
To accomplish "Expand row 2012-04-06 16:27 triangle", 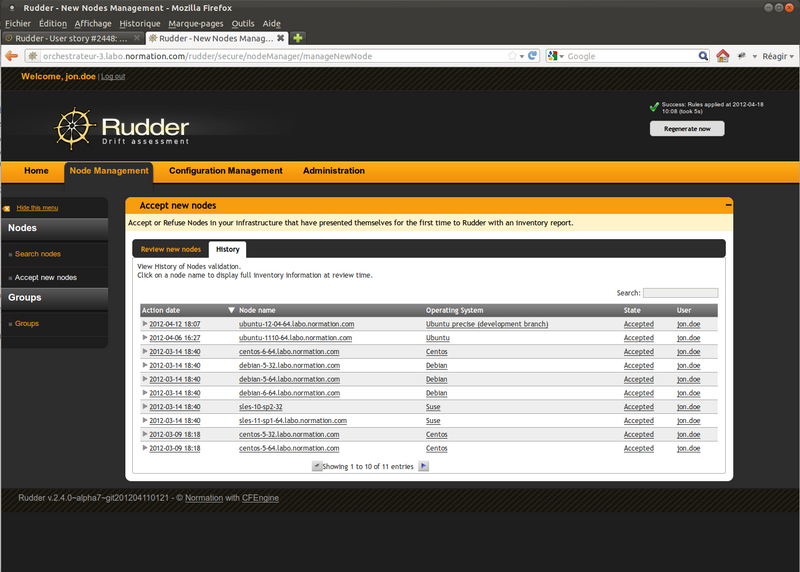I will pyautogui.click(x=145, y=337).
